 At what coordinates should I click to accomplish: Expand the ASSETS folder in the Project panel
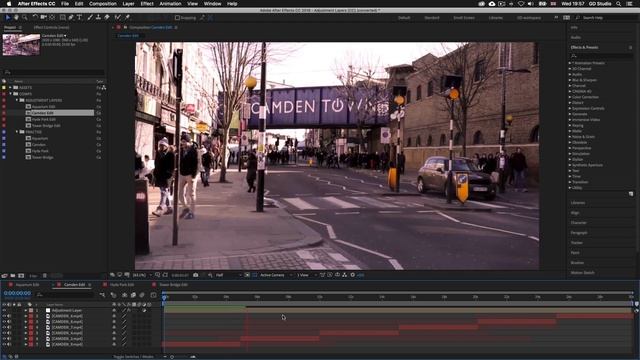[x=10, y=87]
